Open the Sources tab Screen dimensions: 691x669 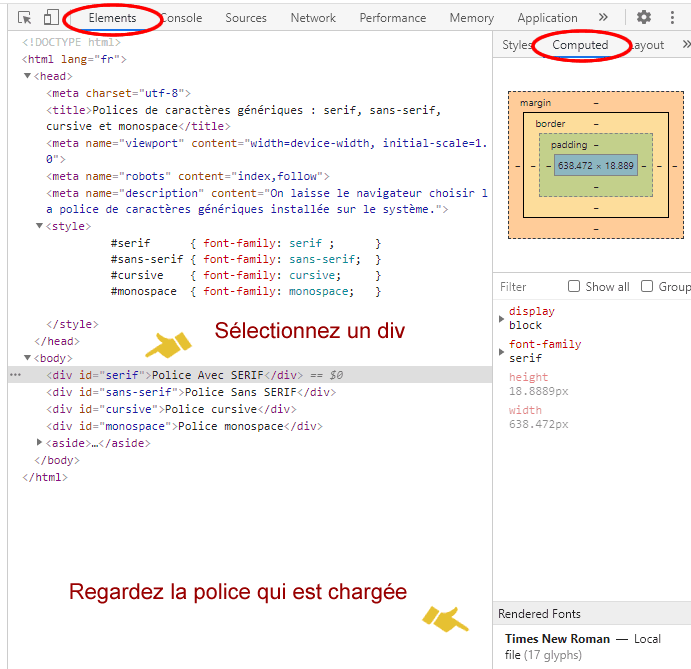pyautogui.click(x=246, y=18)
